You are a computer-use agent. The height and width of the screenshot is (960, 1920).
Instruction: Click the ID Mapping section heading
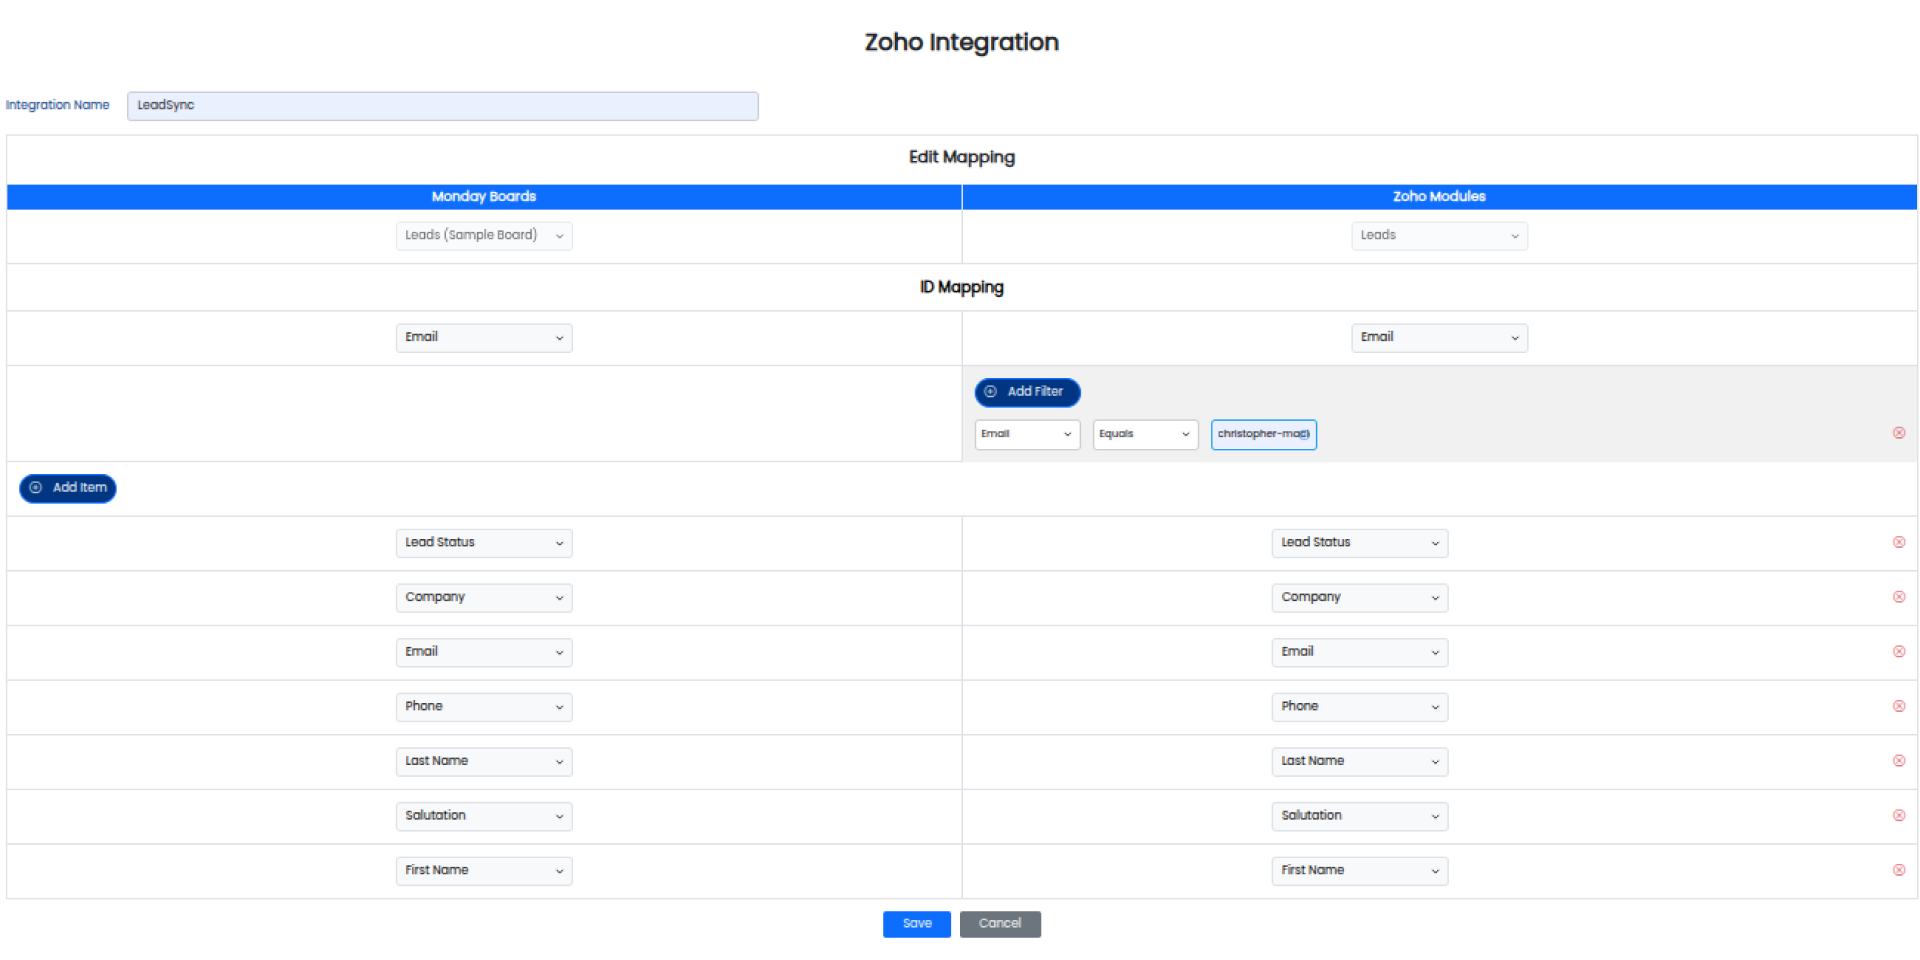[961, 287]
